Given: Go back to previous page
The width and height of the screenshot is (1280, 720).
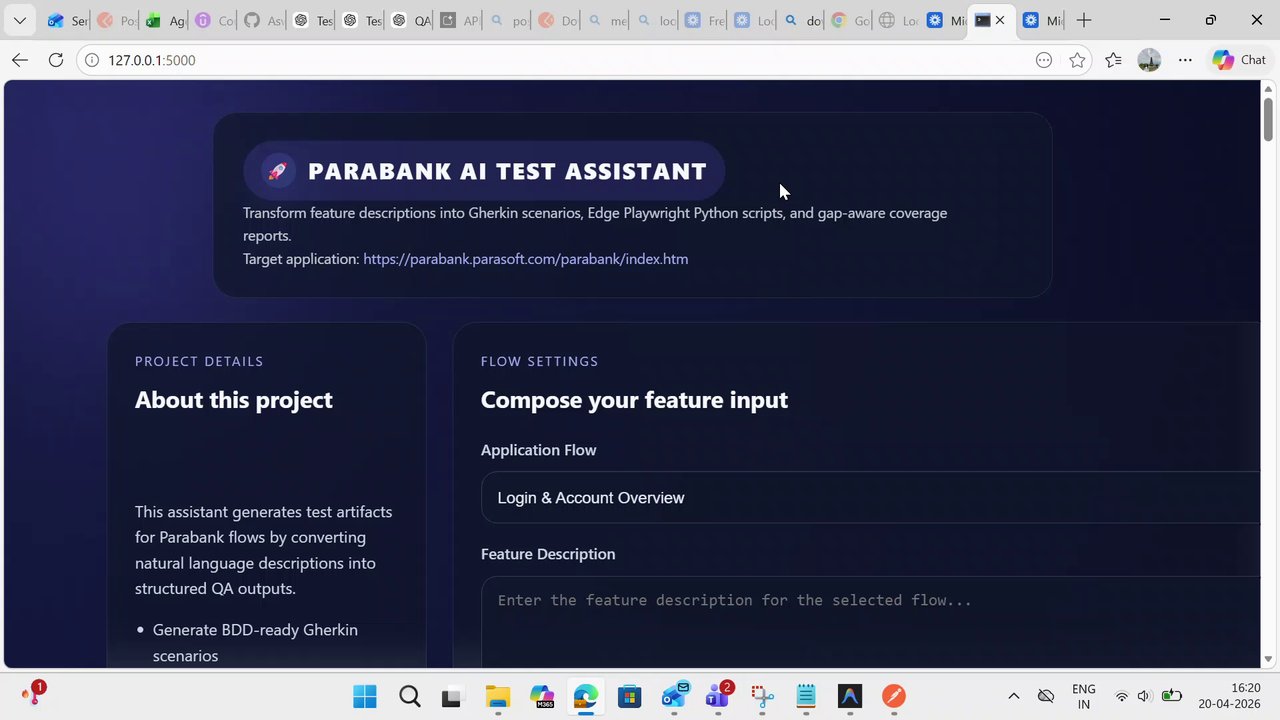Looking at the screenshot, I should (x=20, y=60).
